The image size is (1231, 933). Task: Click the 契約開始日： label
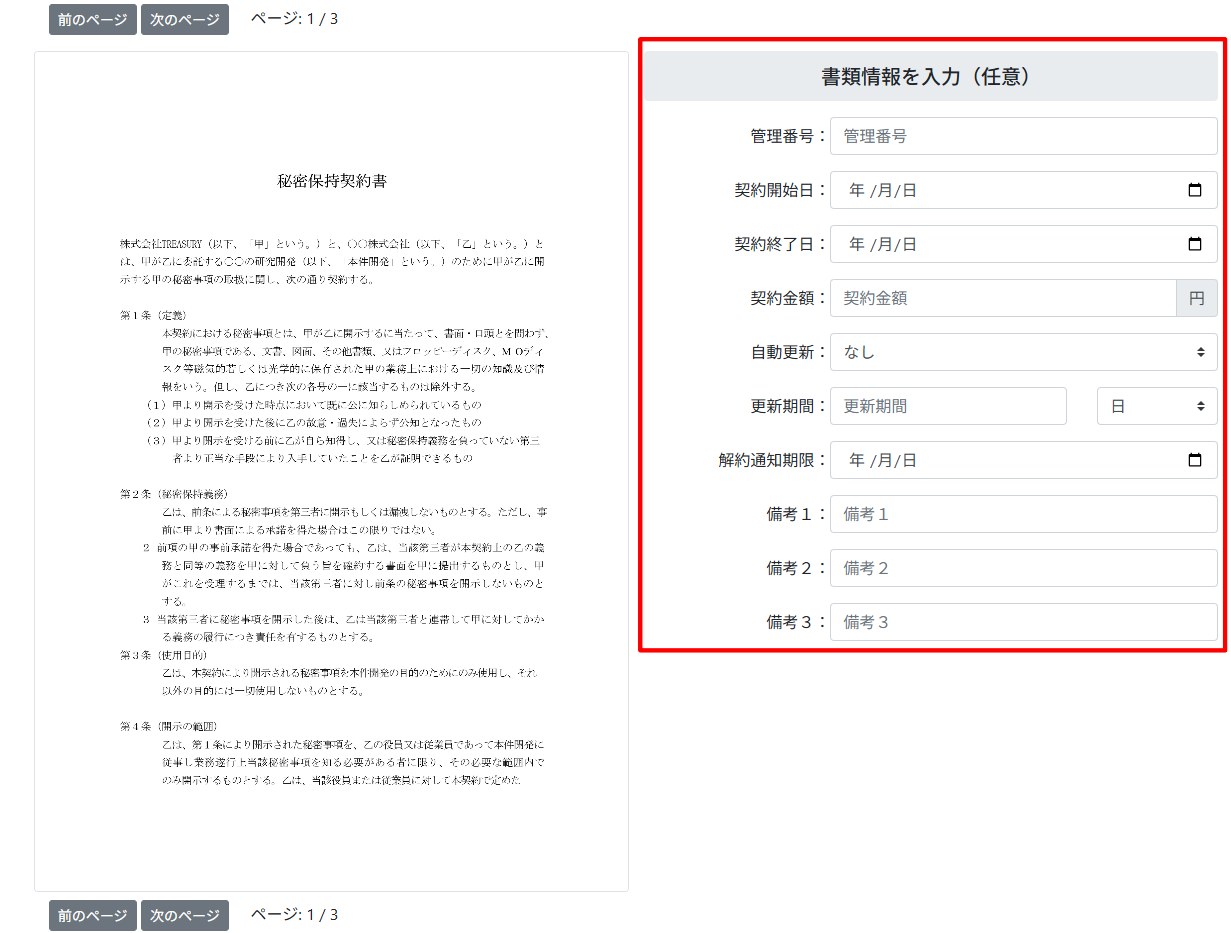[781, 190]
